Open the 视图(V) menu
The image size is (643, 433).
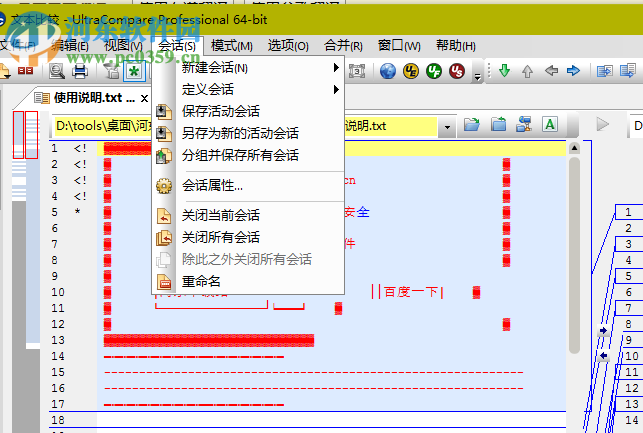coord(123,46)
